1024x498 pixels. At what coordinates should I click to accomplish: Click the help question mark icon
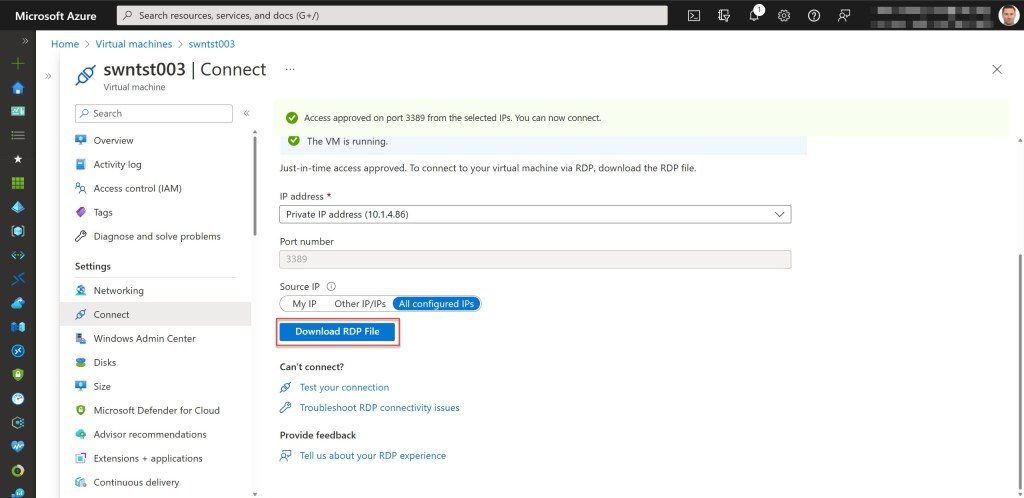(814, 15)
